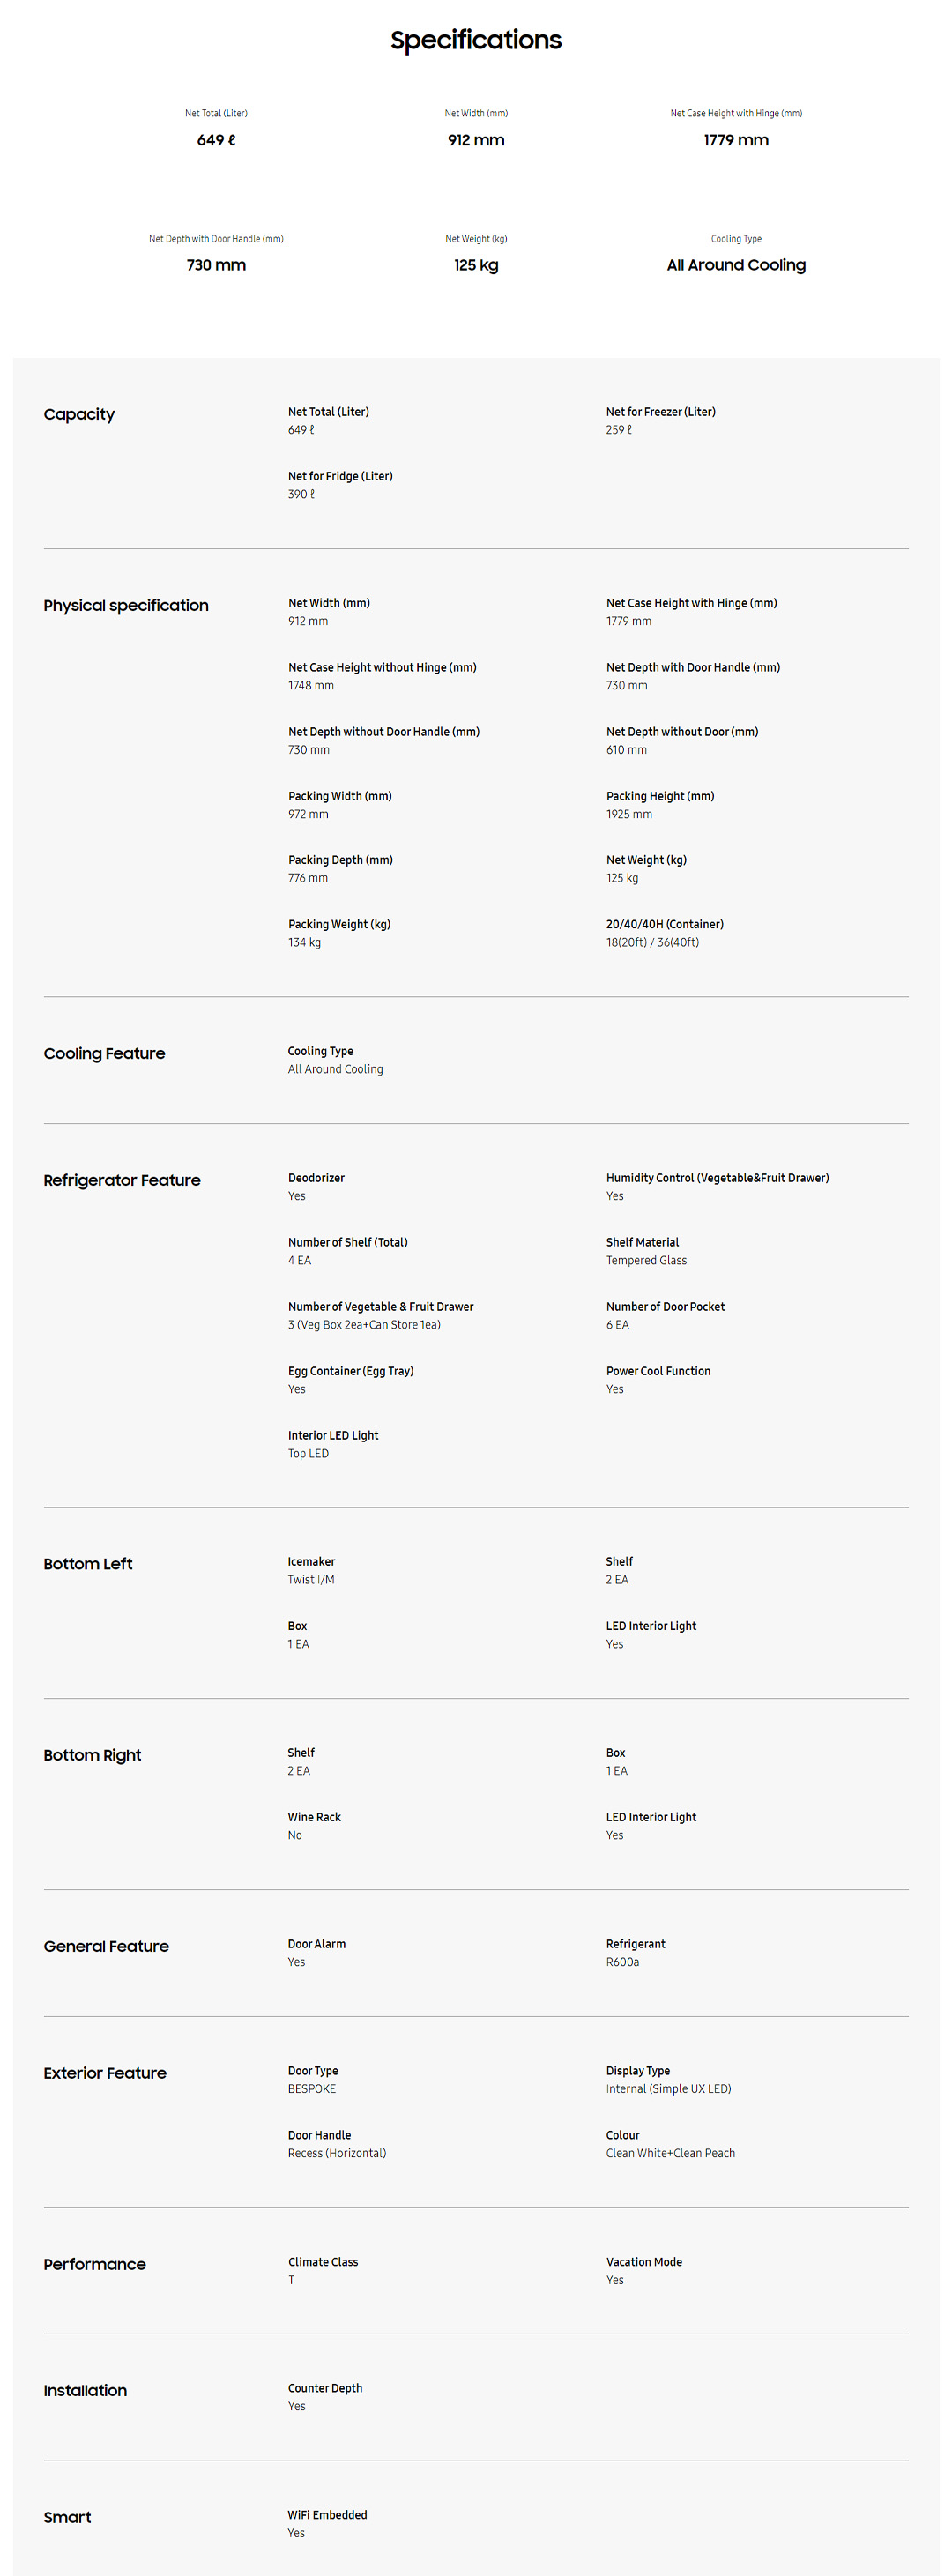Select the Exterior Feature section heading

(x=105, y=2073)
